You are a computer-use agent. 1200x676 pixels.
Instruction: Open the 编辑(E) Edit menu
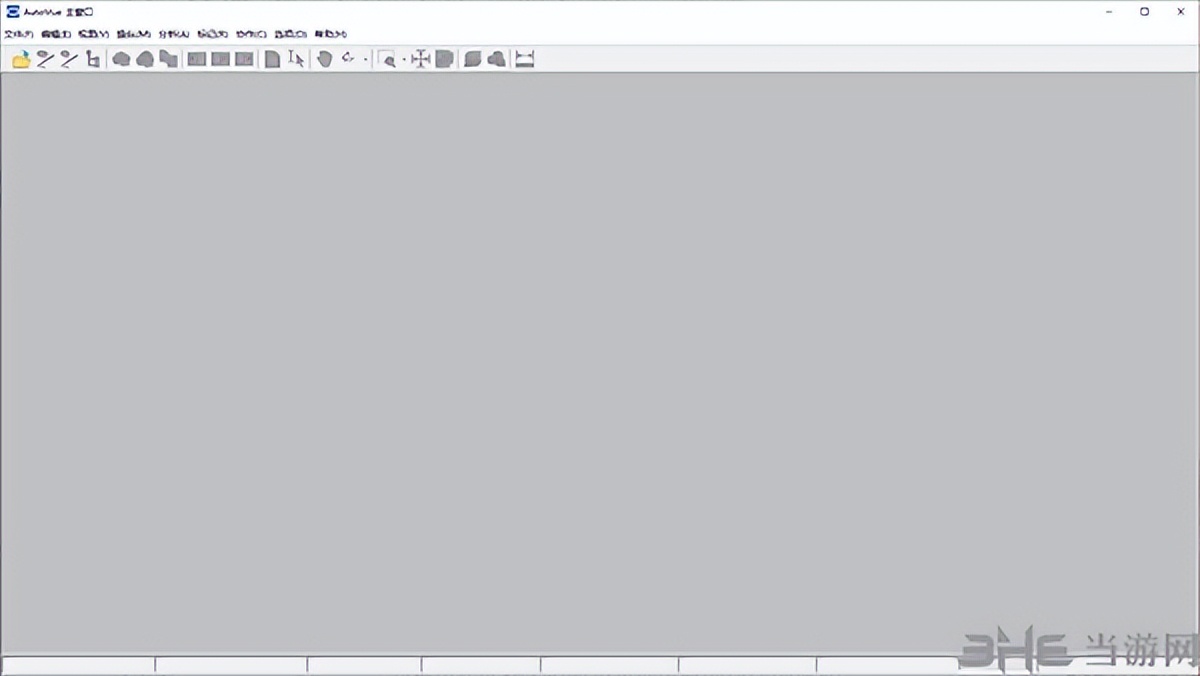pos(56,34)
